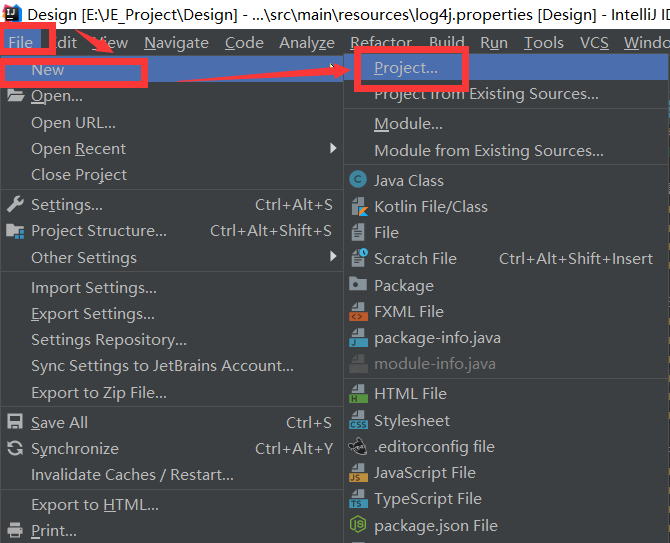This screenshot has width=670, height=543.
Task: Expand the Open Recent submenu arrow
Action: click(333, 148)
